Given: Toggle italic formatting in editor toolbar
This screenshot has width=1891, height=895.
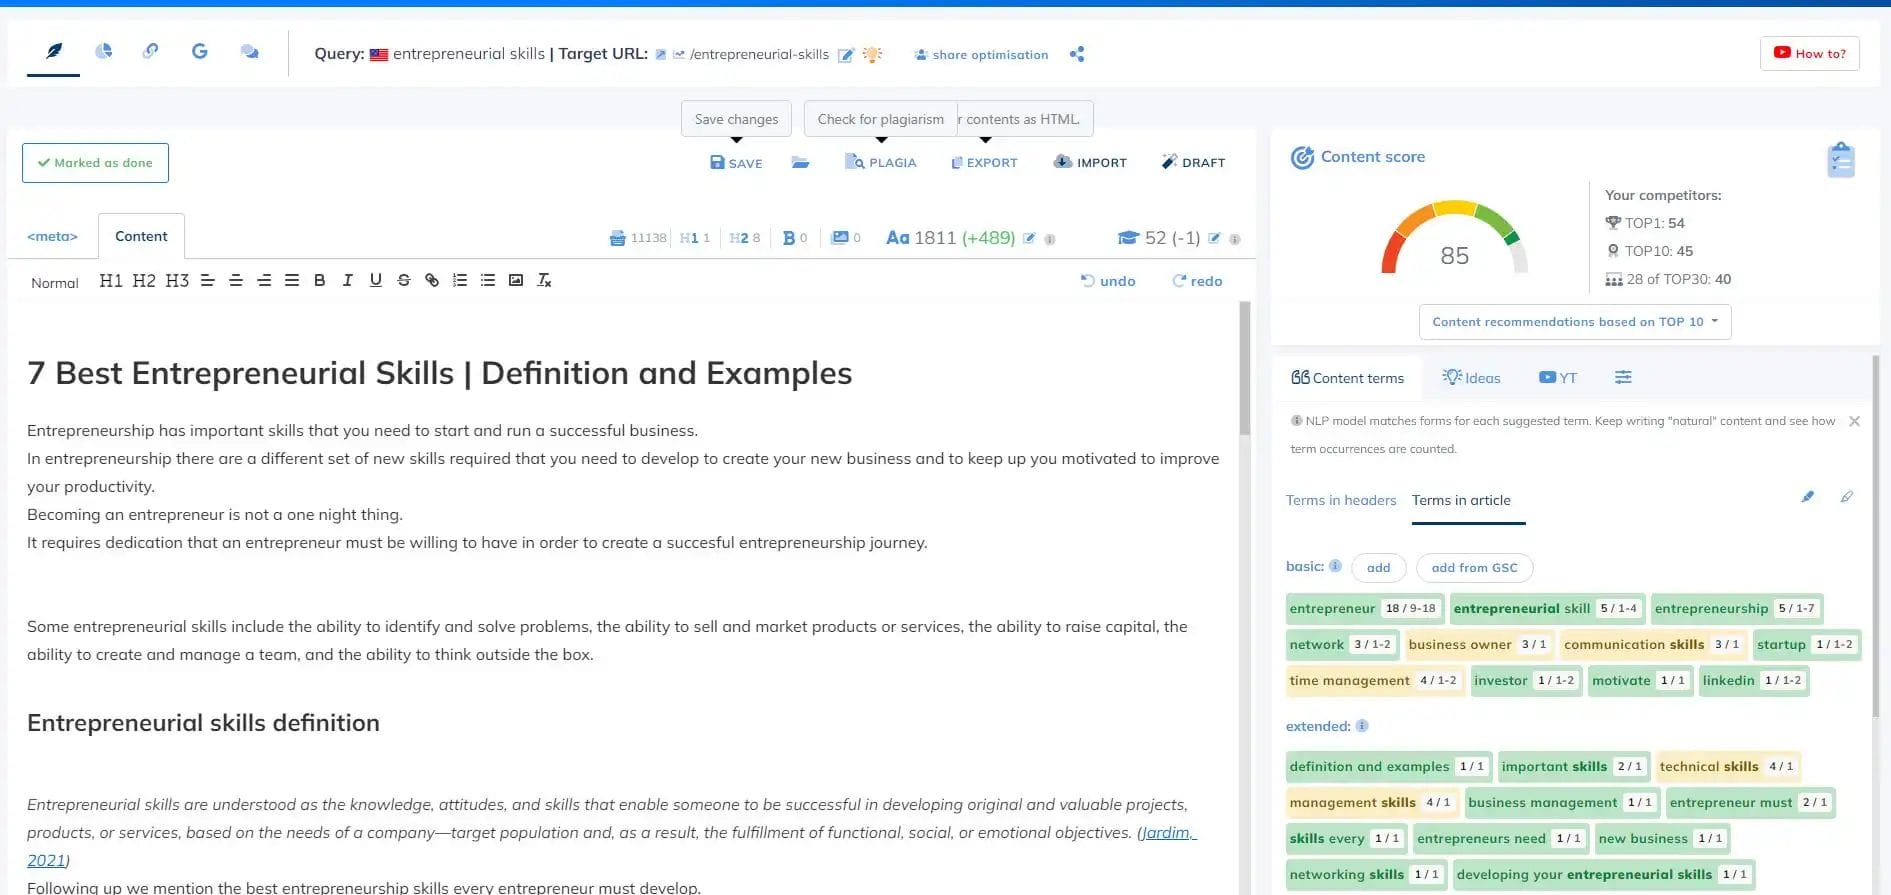Looking at the screenshot, I should (x=347, y=280).
